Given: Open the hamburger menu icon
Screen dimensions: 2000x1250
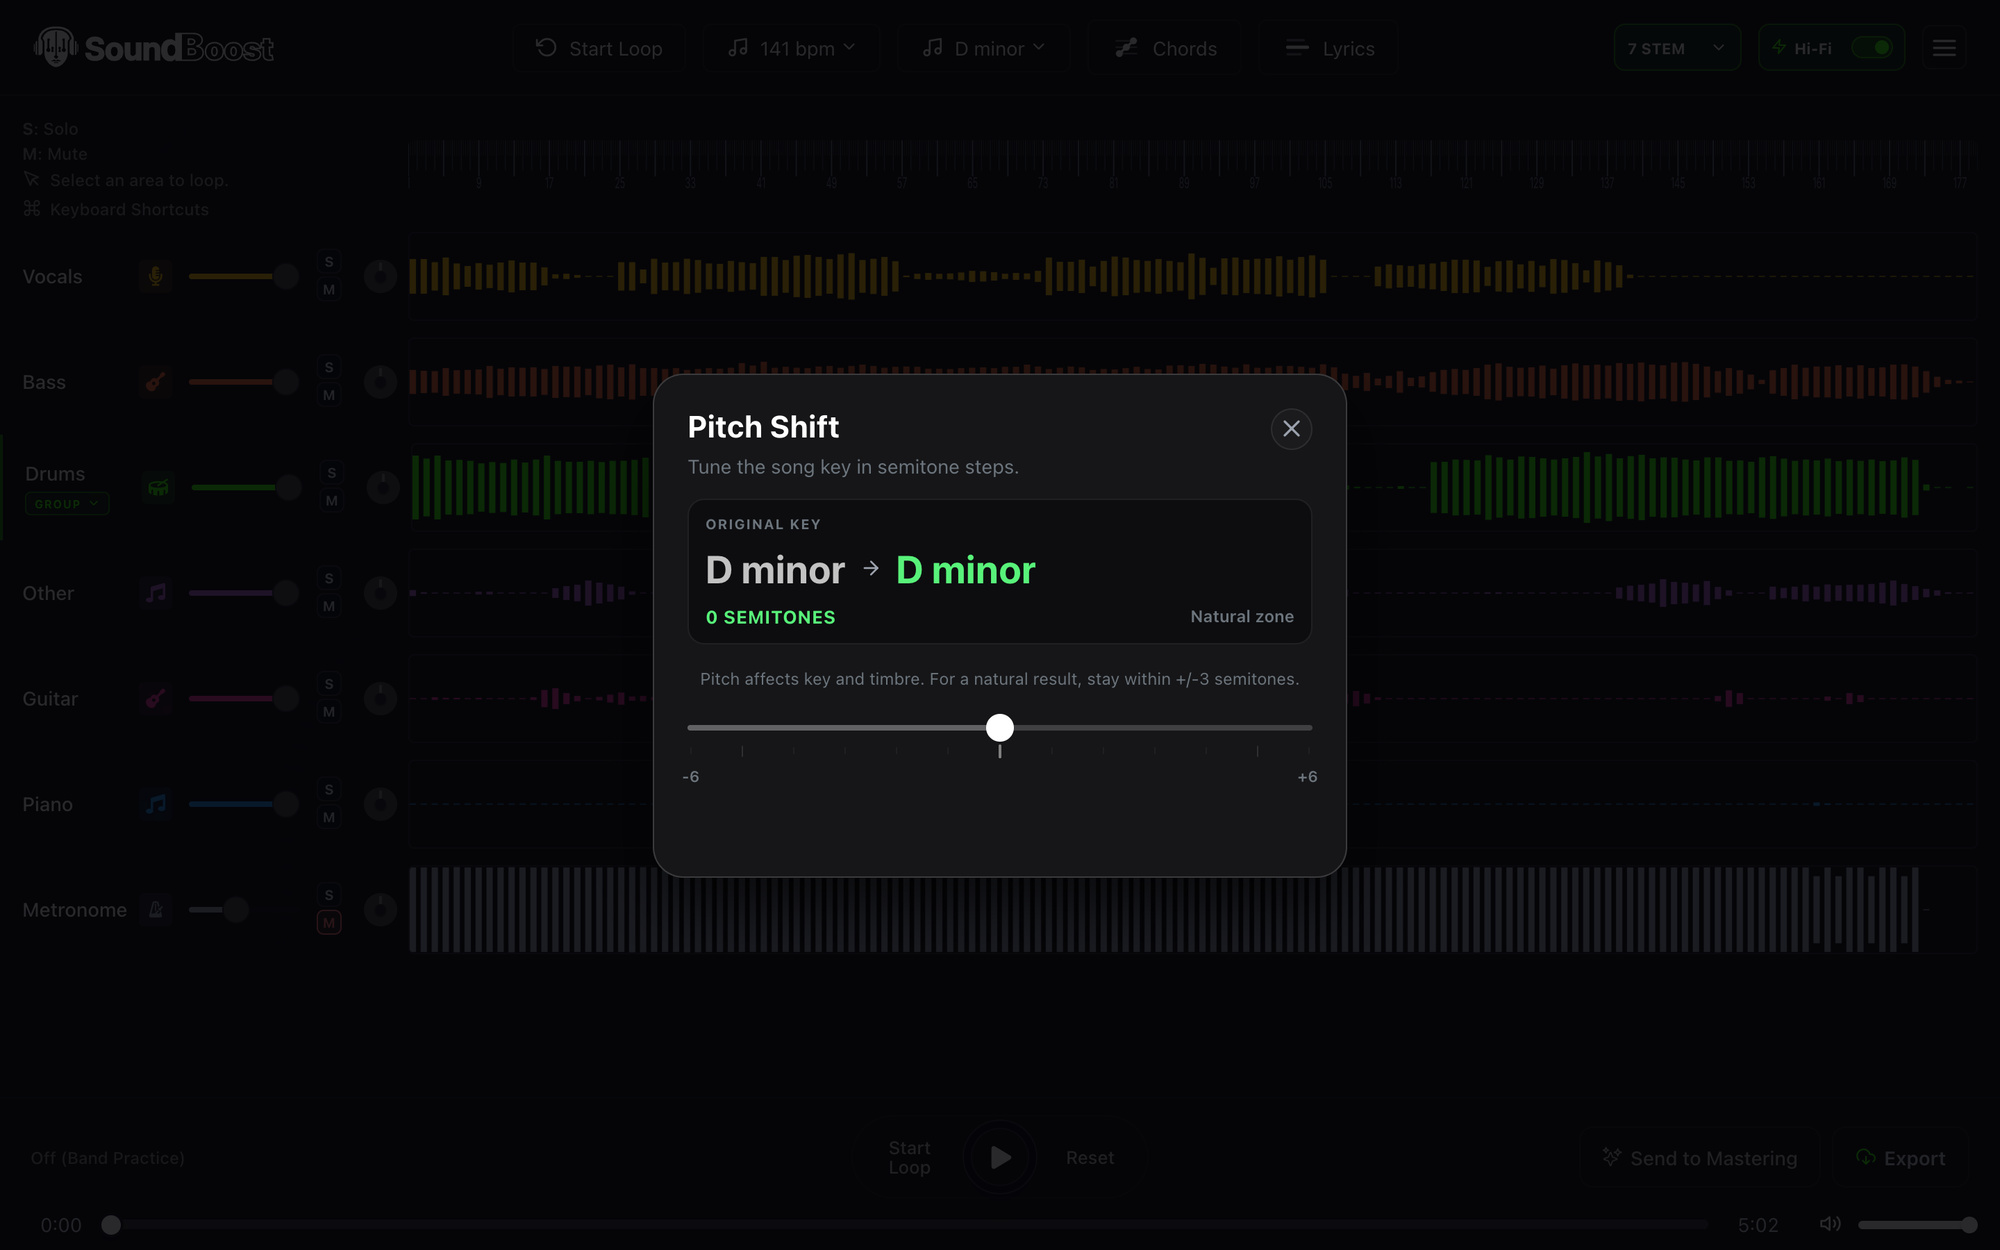Looking at the screenshot, I should (x=1944, y=48).
